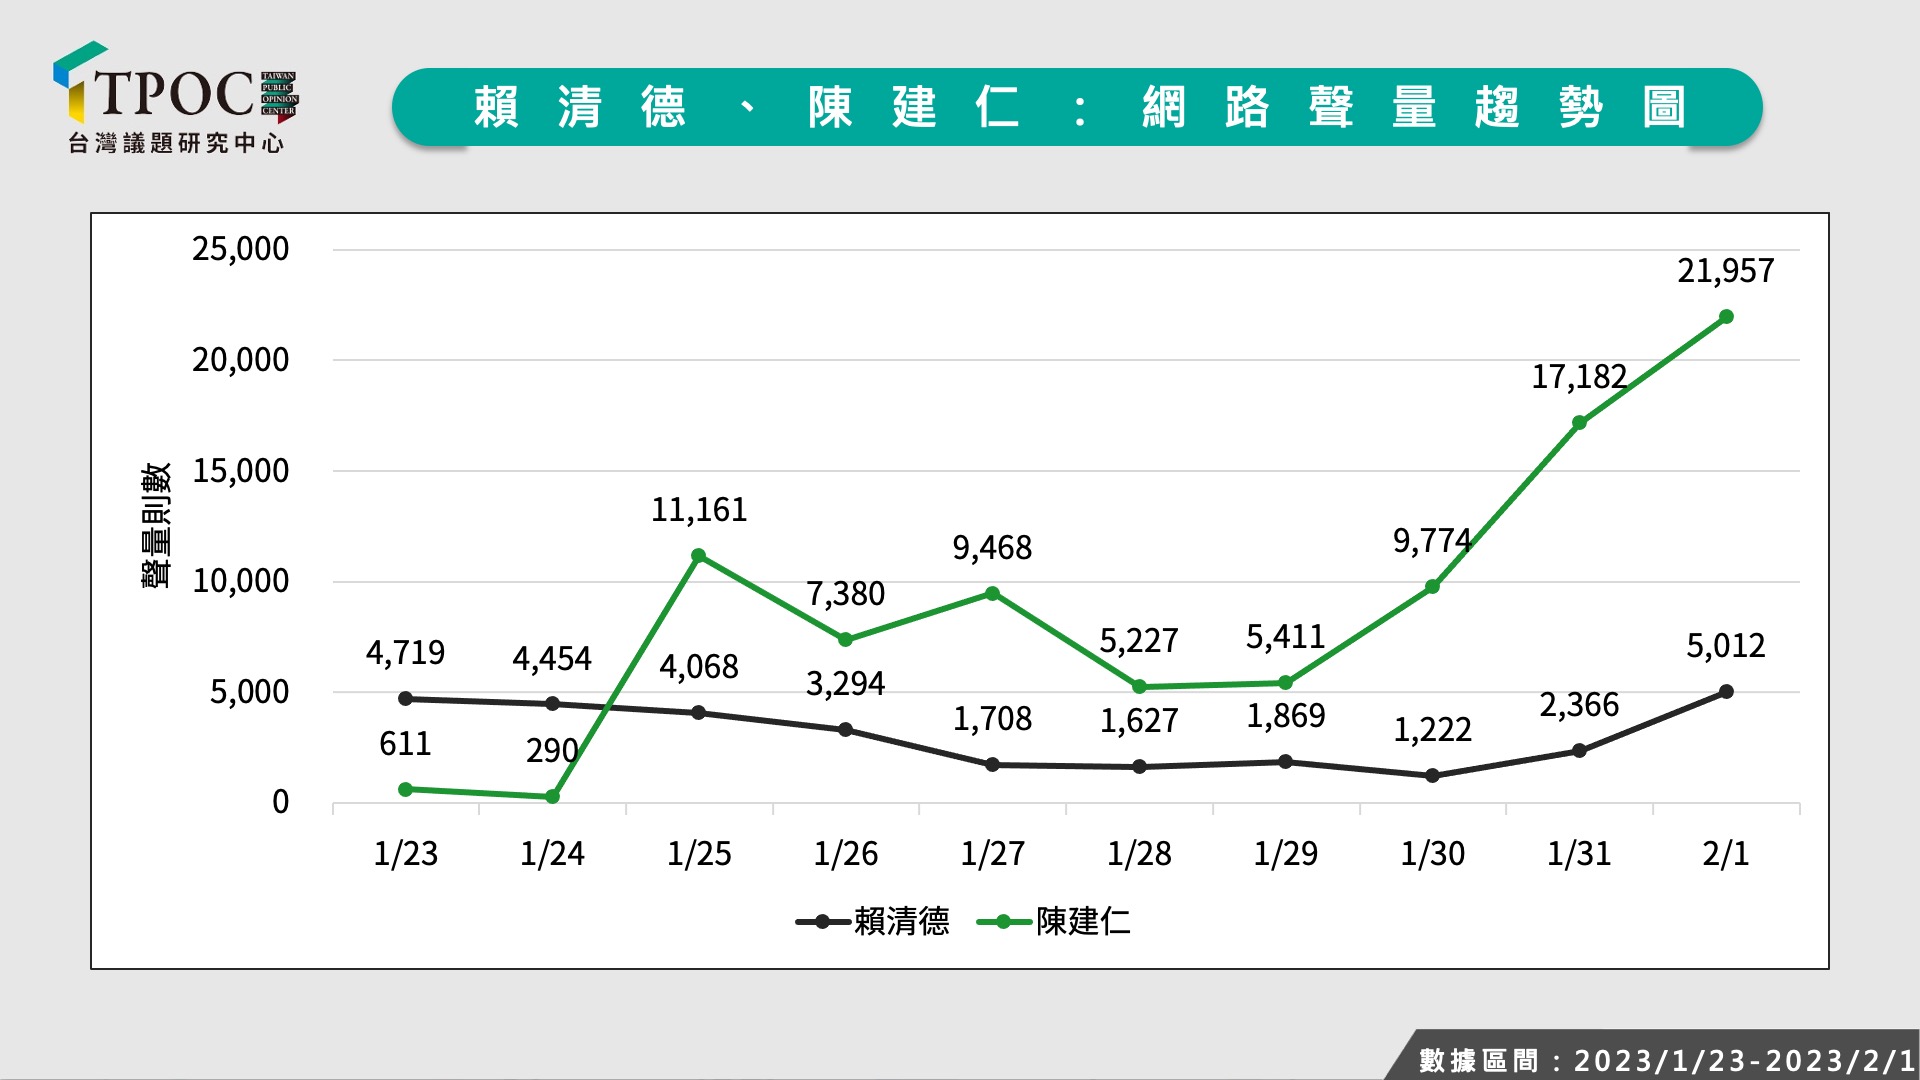Click the black 1,222 point on 1/30
The height and width of the screenshot is (1080, 1920).
click(x=1432, y=776)
